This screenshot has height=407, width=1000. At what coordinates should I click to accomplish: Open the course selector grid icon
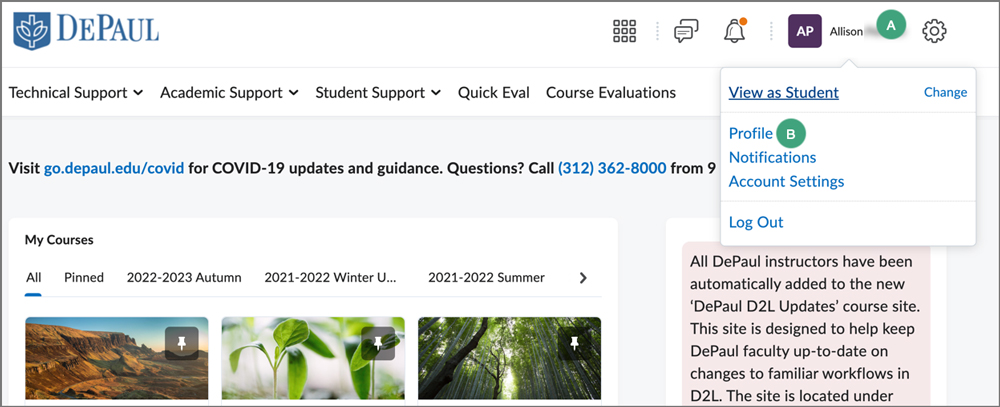[624, 31]
